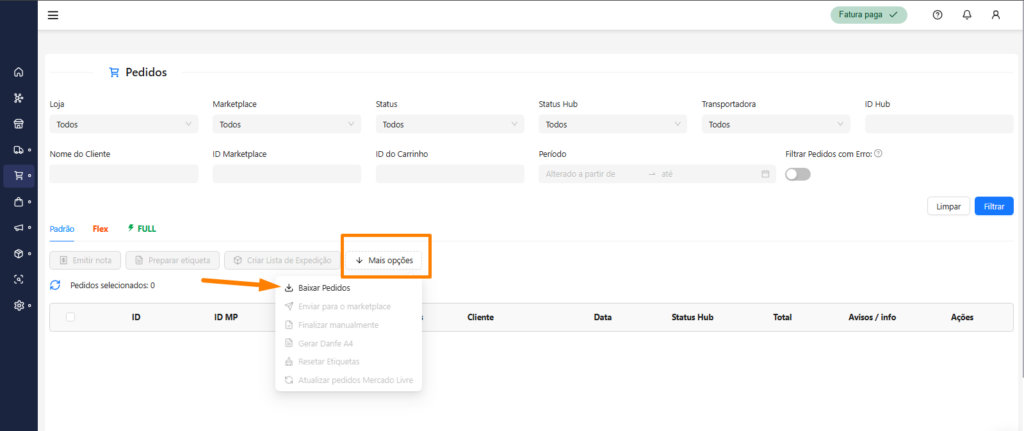Screen dimensions: 1024x431
Task: Choose Finalizar manualmente menu item
Action: (x=349, y=325)
